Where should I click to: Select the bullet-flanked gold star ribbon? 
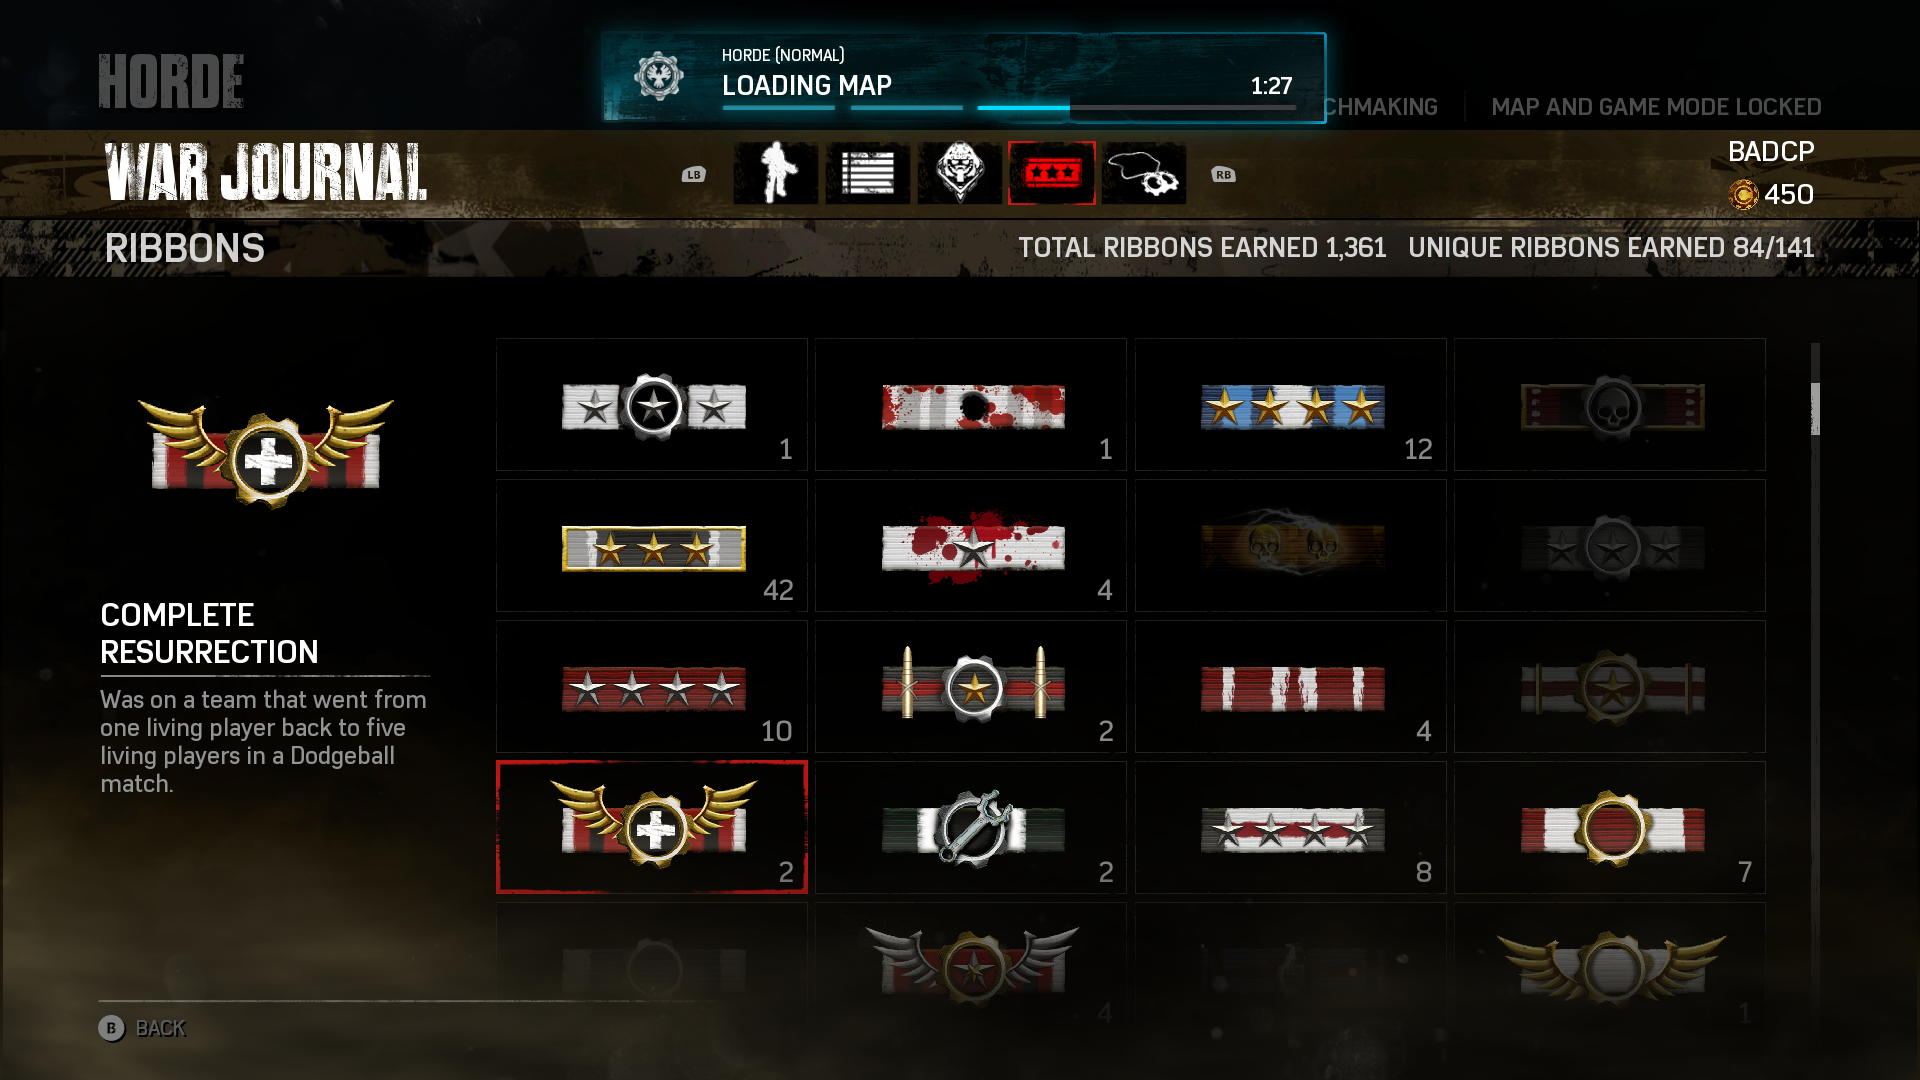pos(971,686)
